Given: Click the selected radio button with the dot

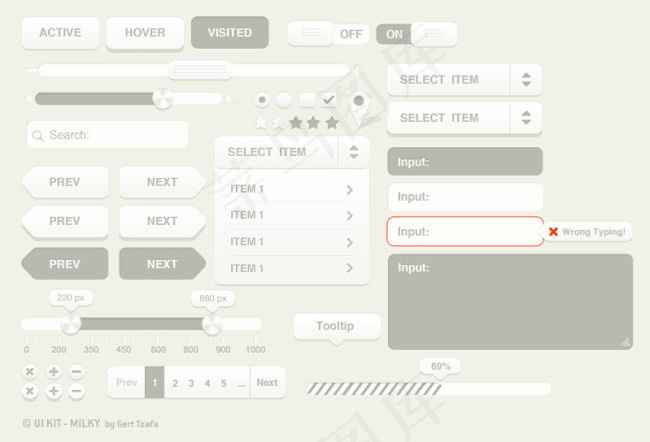Looking at the screenshot, I should click(x=262, y=100).
